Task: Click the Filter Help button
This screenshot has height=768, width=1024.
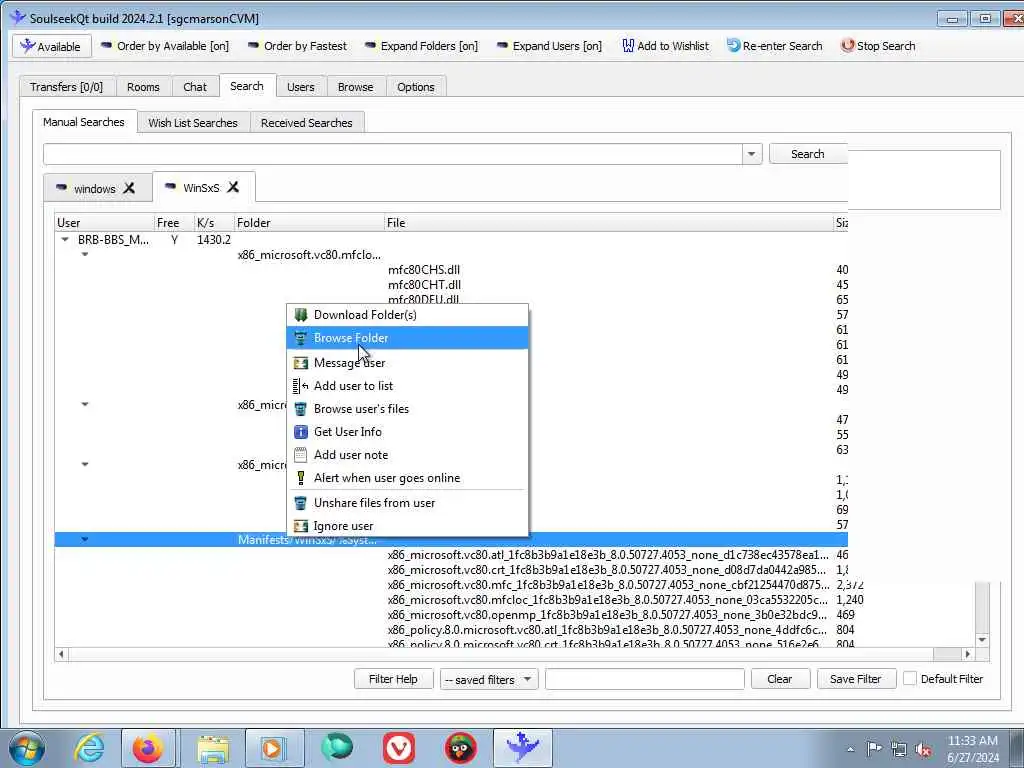Action: tap(393, 679)
